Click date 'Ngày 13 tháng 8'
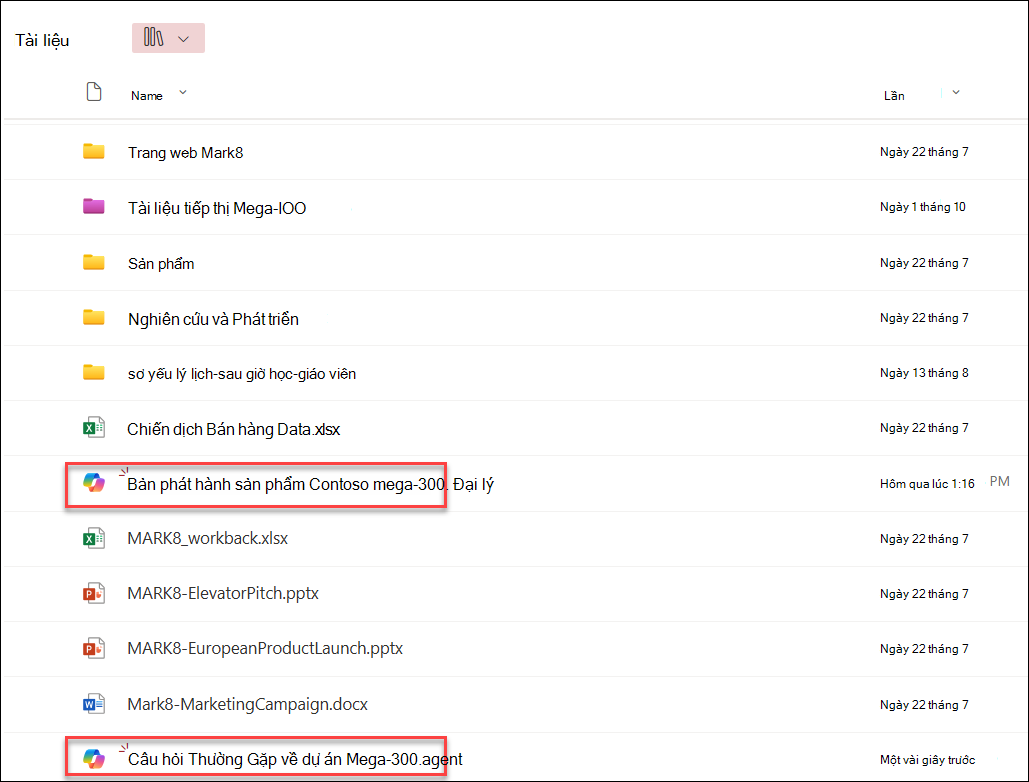1029x782 pixels. [x=924, y=373]
